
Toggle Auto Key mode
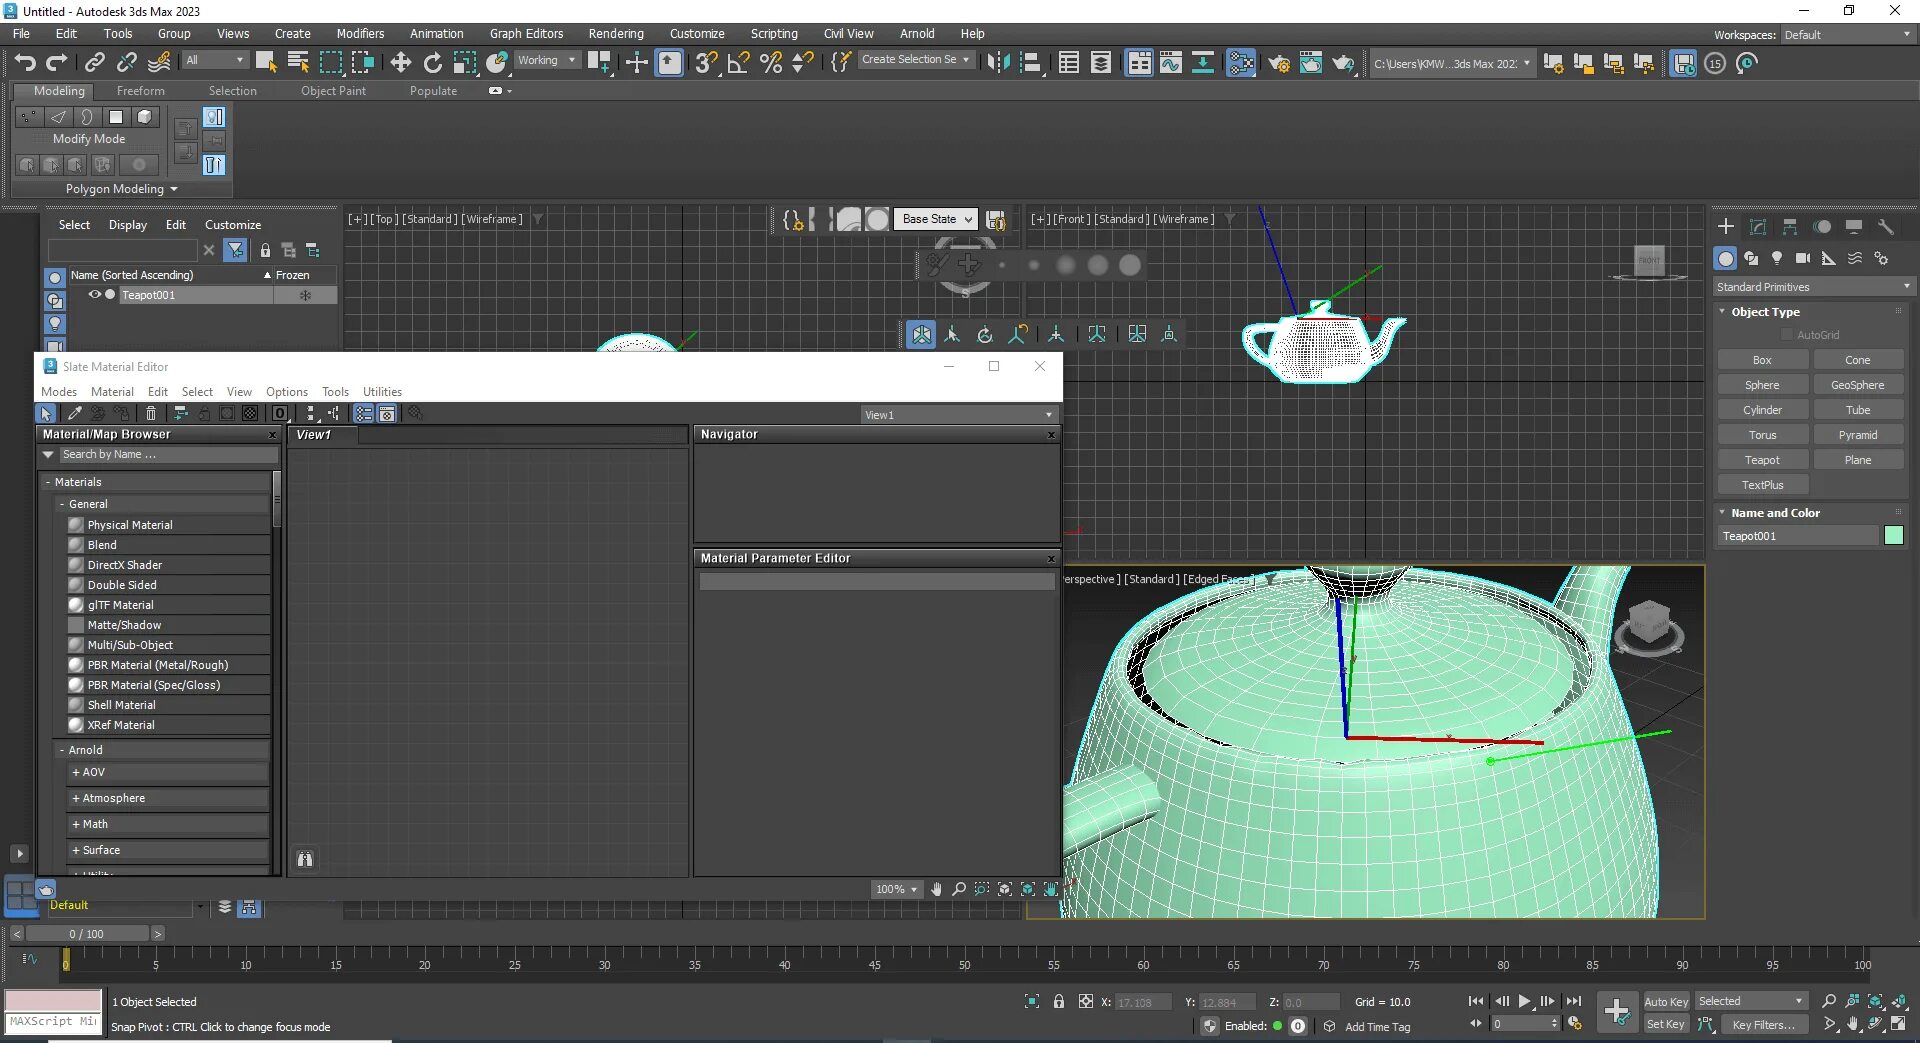(x=1666, y=1001)
